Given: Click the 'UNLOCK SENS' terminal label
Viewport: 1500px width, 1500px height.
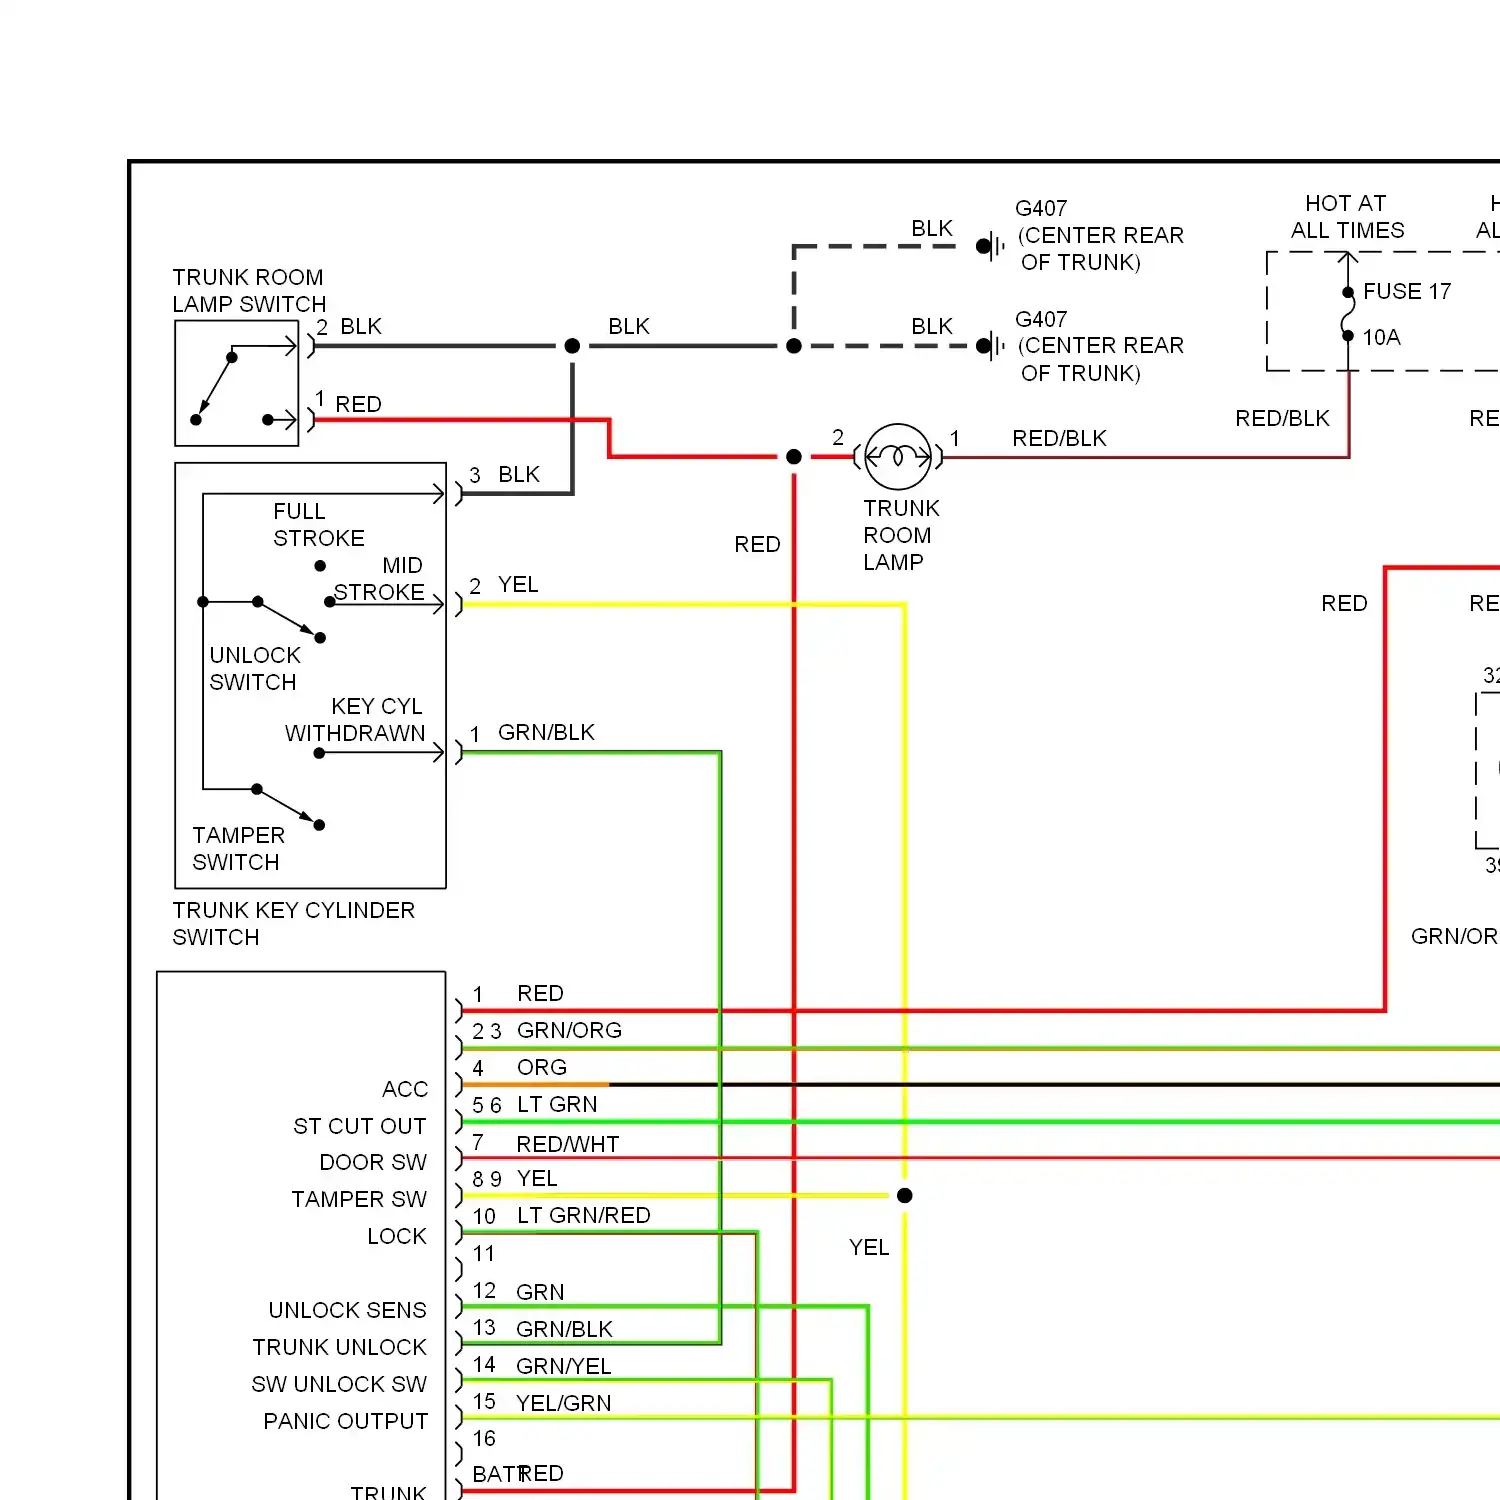Looking at the screenshot, I should [x=347, y=1311].
